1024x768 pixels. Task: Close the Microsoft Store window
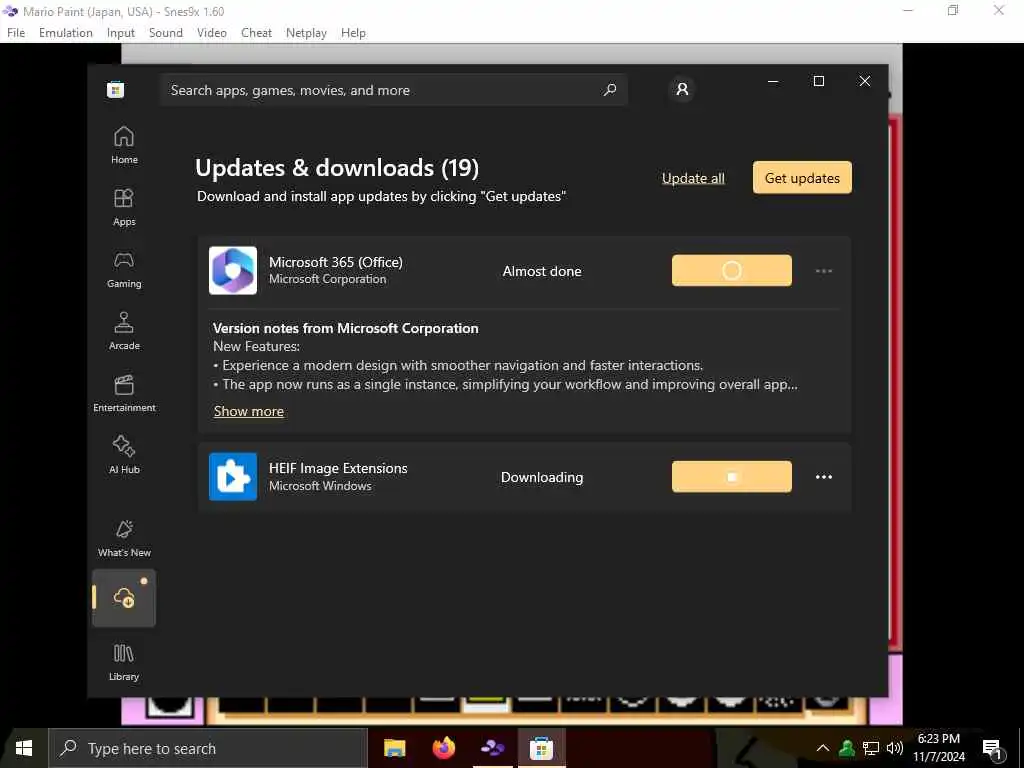(x=865, y=81)
